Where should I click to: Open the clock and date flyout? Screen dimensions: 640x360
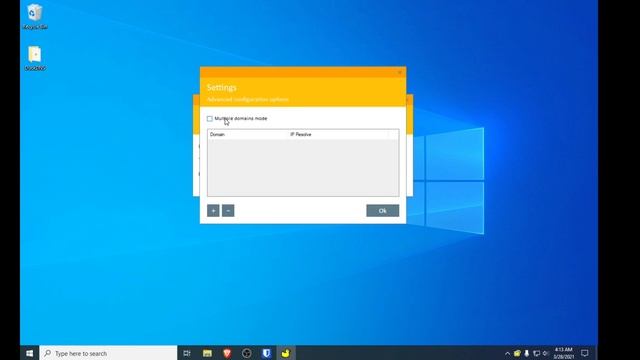(564, 353)
